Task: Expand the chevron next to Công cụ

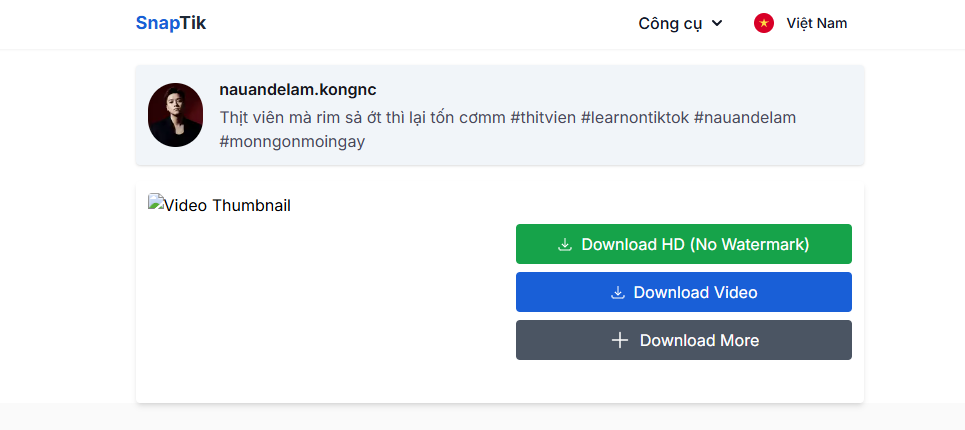Action: click(x=717, y=24)
